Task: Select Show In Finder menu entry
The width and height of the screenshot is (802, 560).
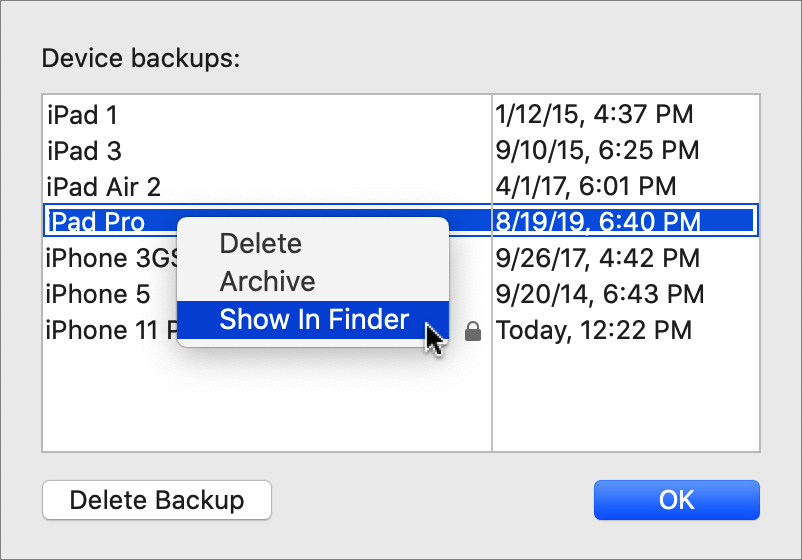Action: point(314,320)
